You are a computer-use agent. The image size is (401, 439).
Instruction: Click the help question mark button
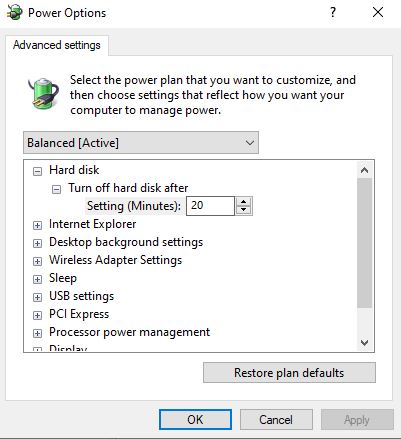pyautogui.click(x=333, y=13)
